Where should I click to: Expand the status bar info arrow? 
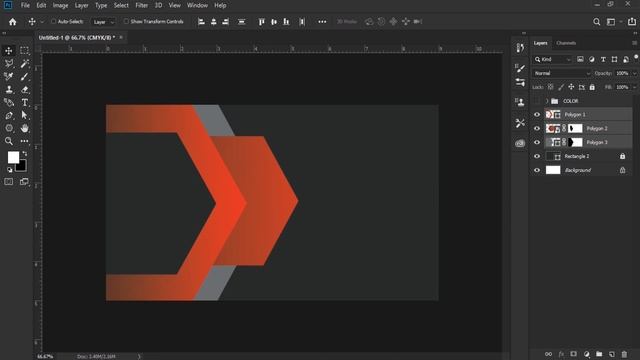point(139,357)
